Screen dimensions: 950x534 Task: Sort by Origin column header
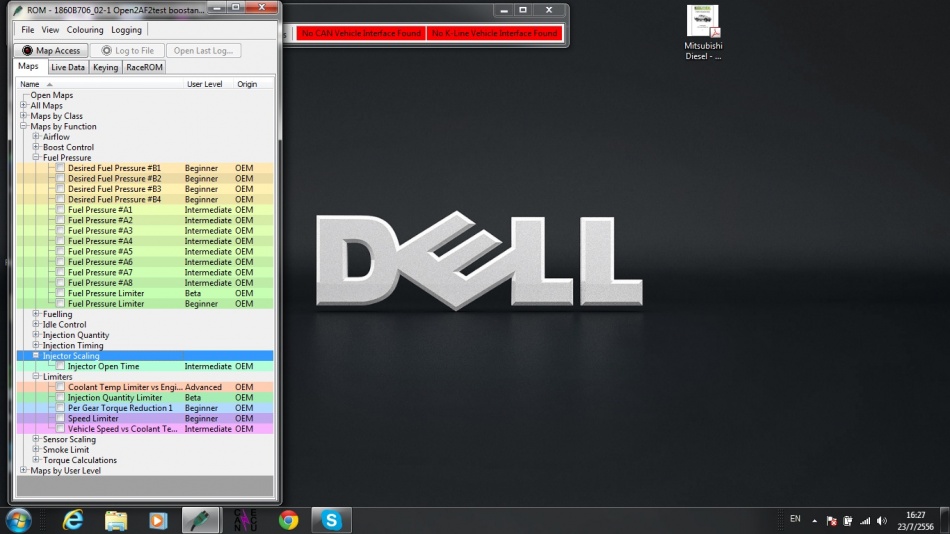[253, 84]
